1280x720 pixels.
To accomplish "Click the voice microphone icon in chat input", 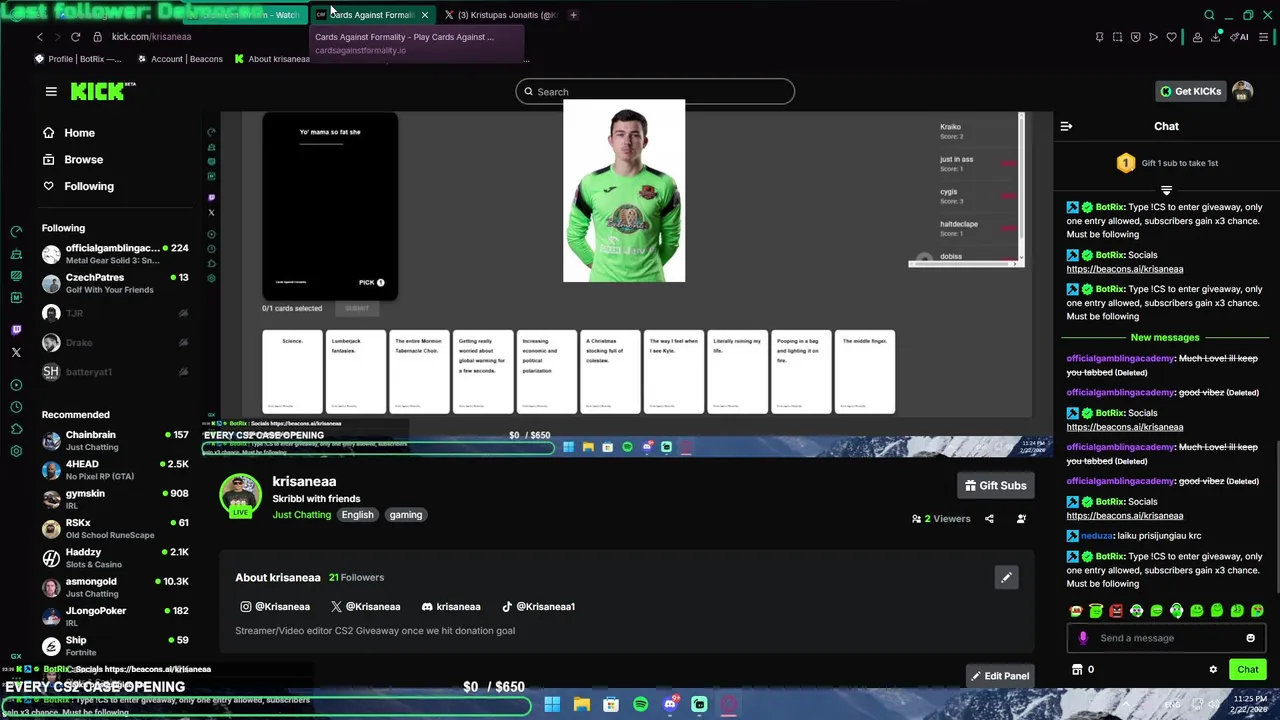I will [1082, 638].
